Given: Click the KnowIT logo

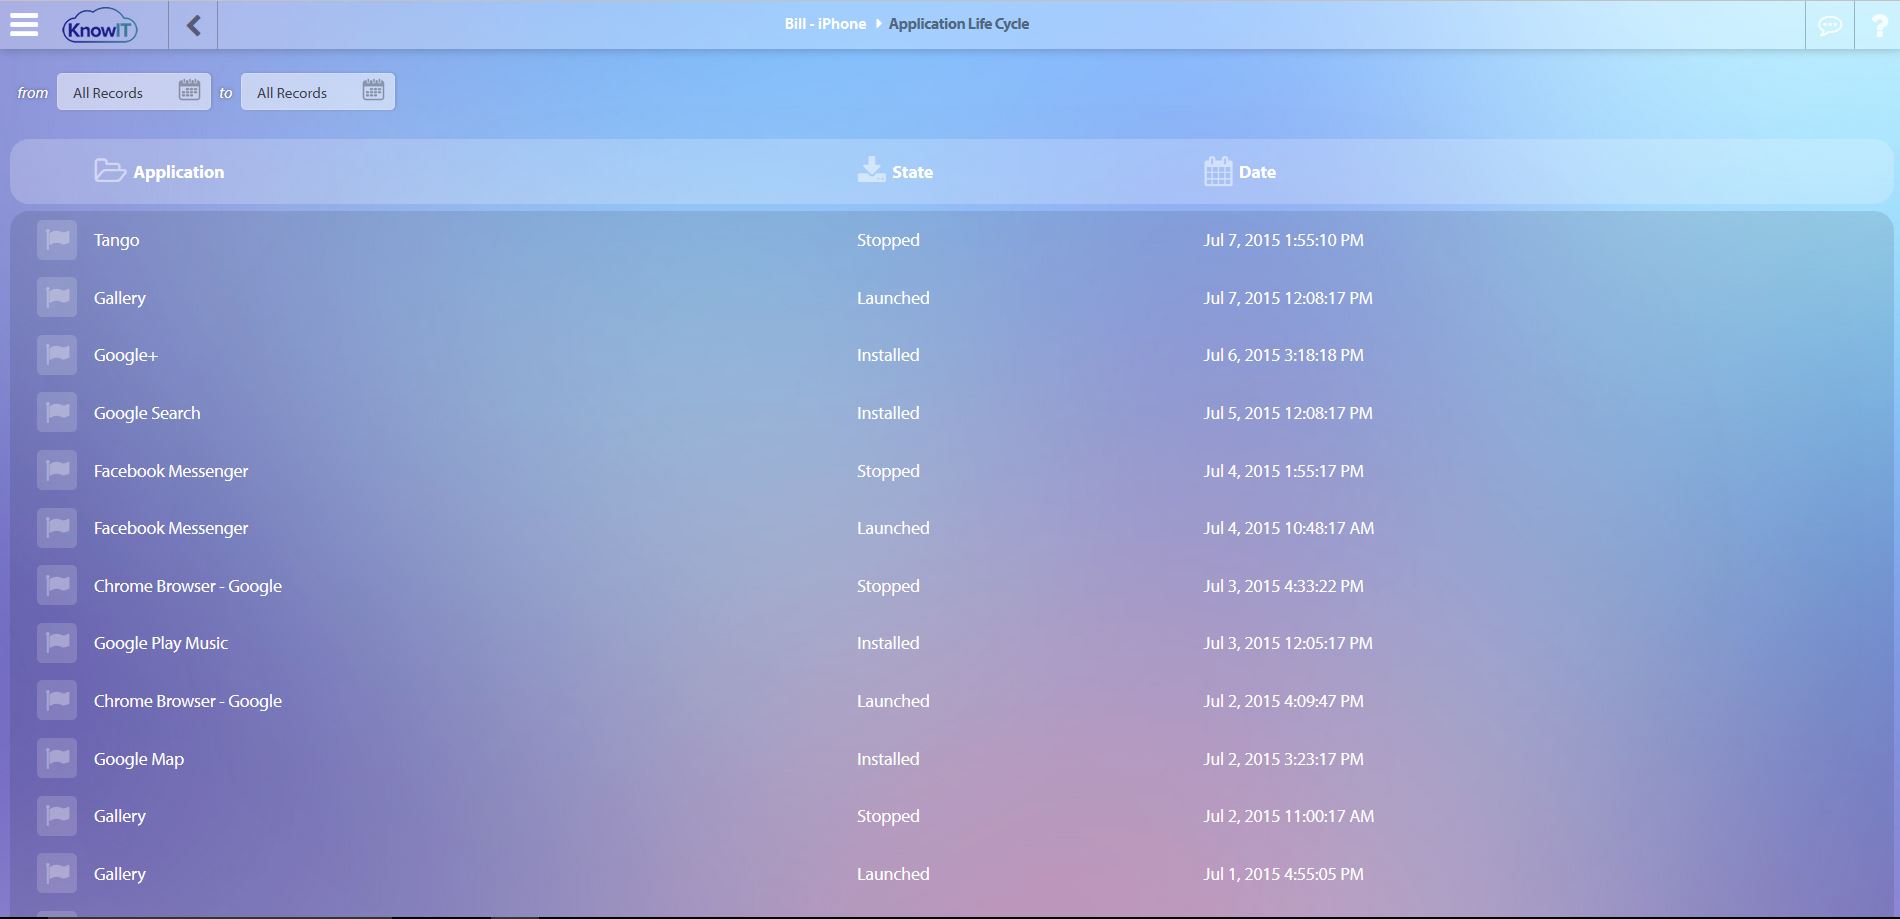Looking at the screenshot, I should click(100, 27).
